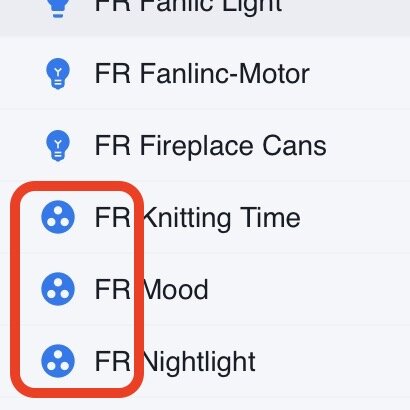Viewport: 410px width, 410px height.
Task: Click the FR Fireplace Cans bulb icon
Action: click(58, 146)
